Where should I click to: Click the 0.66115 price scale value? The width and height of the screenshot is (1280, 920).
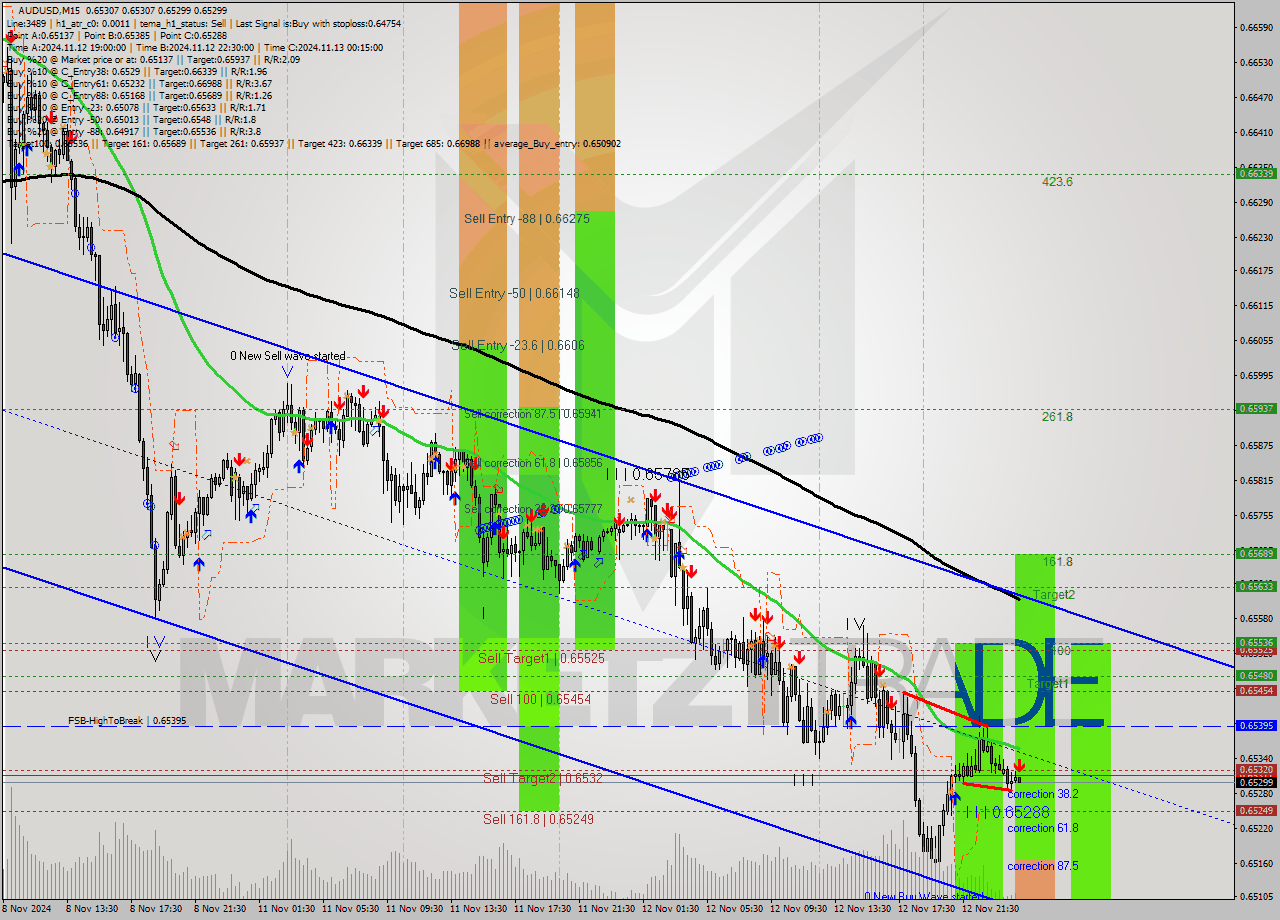point(1257,306)
